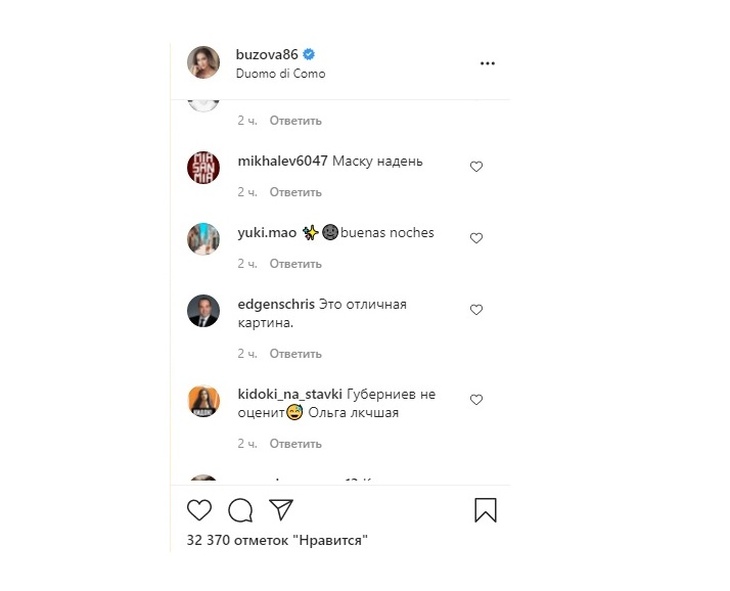This screenshot has width=730, height=591.
Task: Reply to mikhalev6047's comment
Action: click(295, 192)
